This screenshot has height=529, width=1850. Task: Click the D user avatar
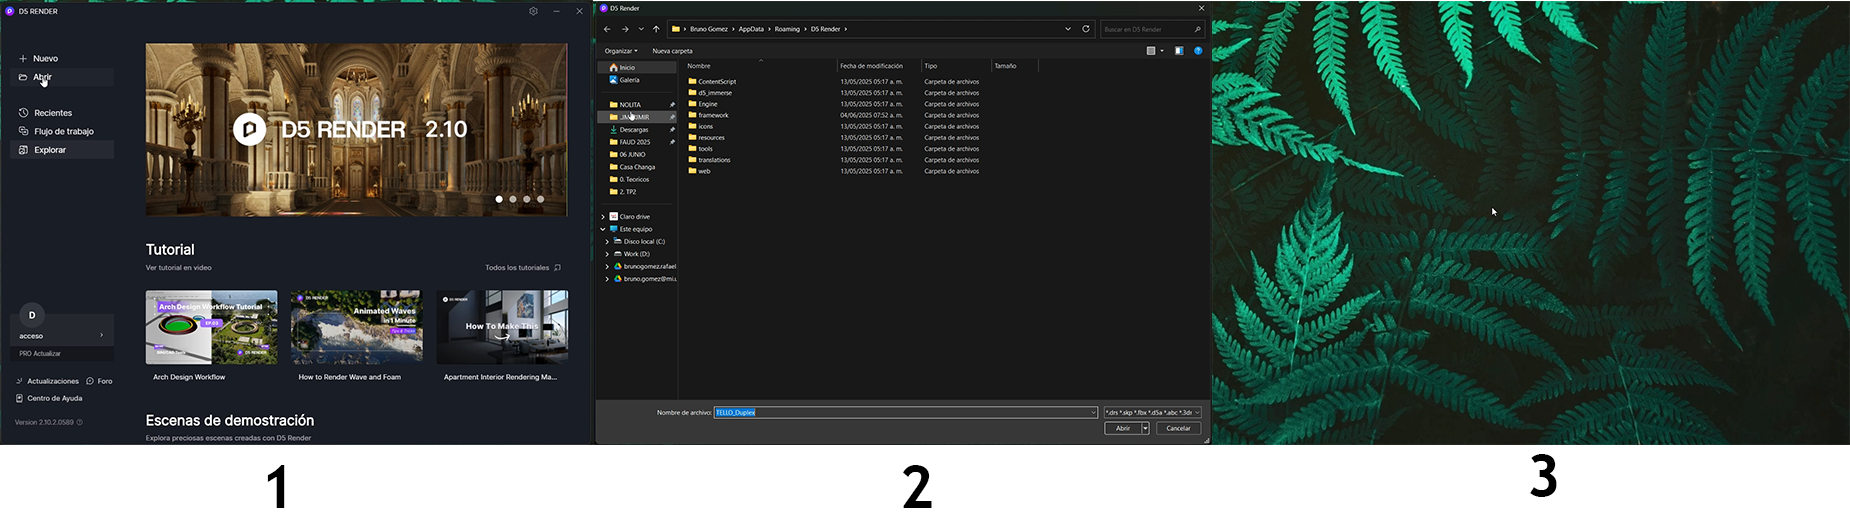[32, 315]
